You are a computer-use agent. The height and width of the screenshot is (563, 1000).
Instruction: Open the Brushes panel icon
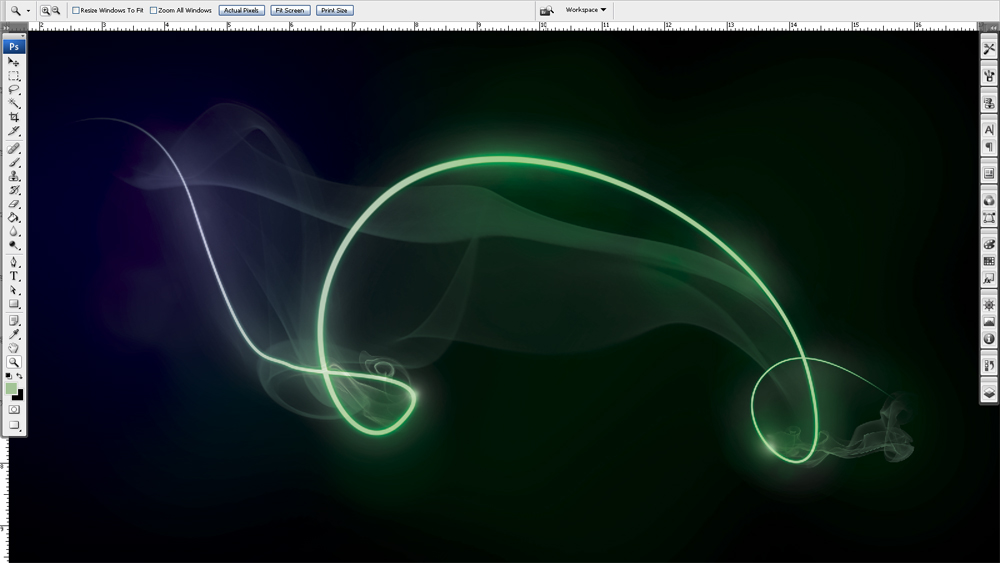pyautogui.click(x=989, y=76)
